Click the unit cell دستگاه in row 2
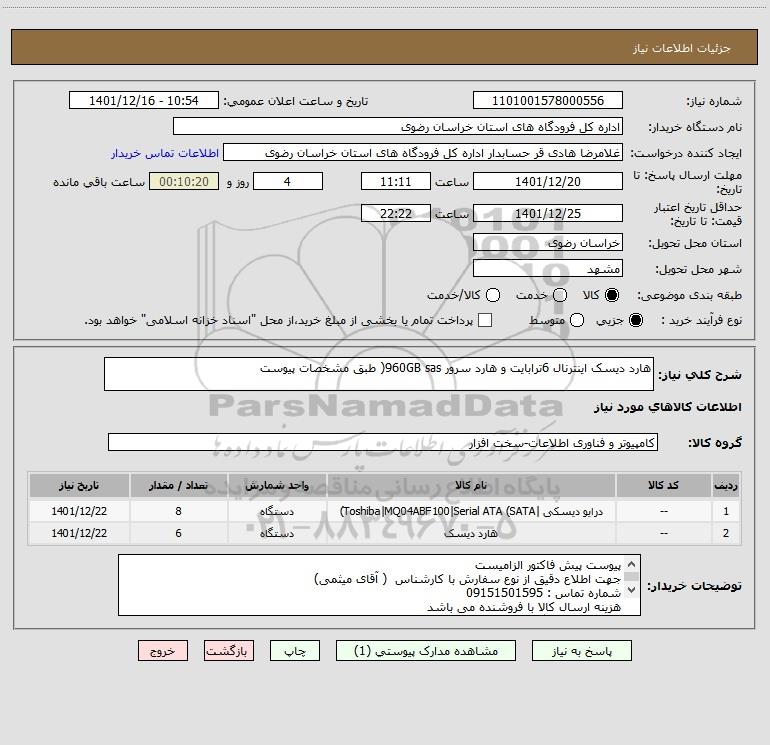This screenshot has width=770, height=745. 277,533
